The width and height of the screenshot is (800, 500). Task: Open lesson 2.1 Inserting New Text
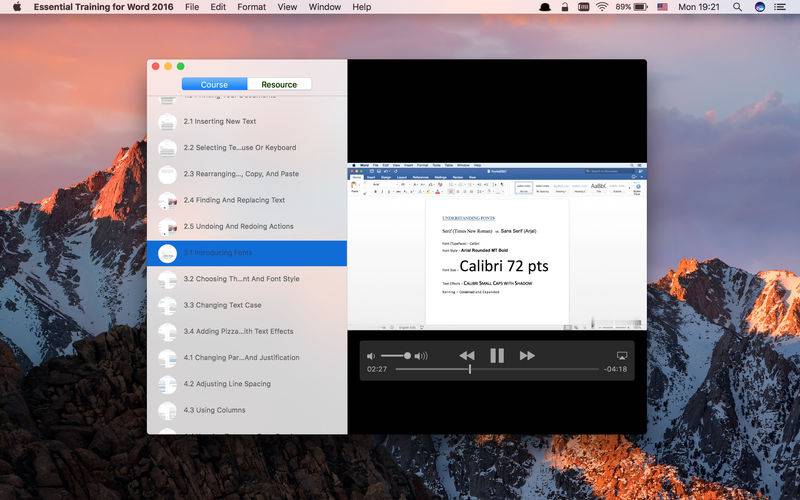click(x=247, y=121)
